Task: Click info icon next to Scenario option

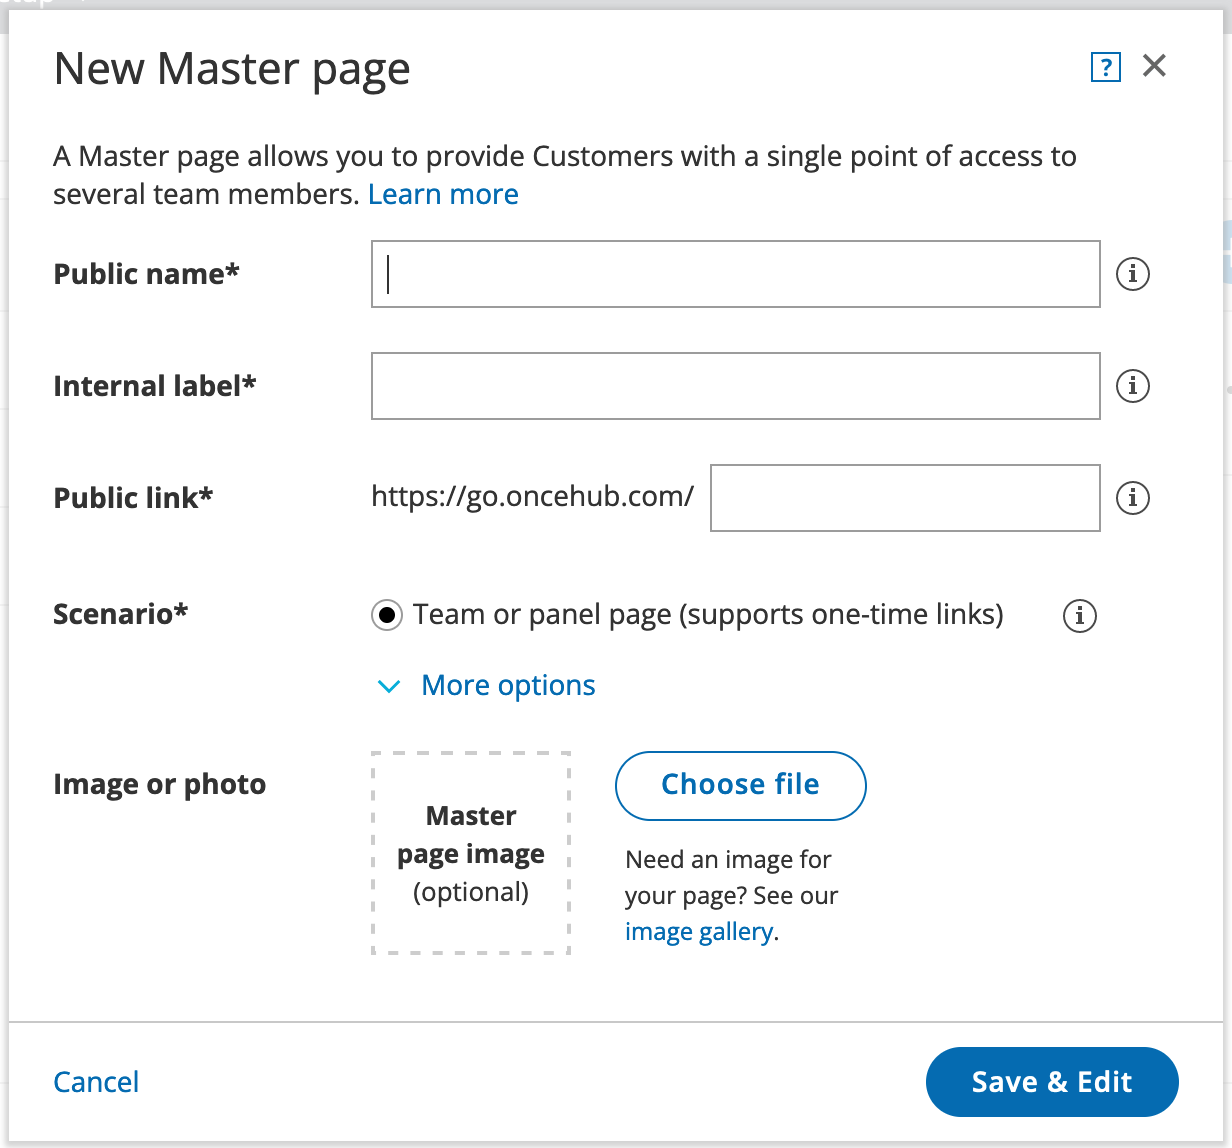Action: click(1079, 615)
